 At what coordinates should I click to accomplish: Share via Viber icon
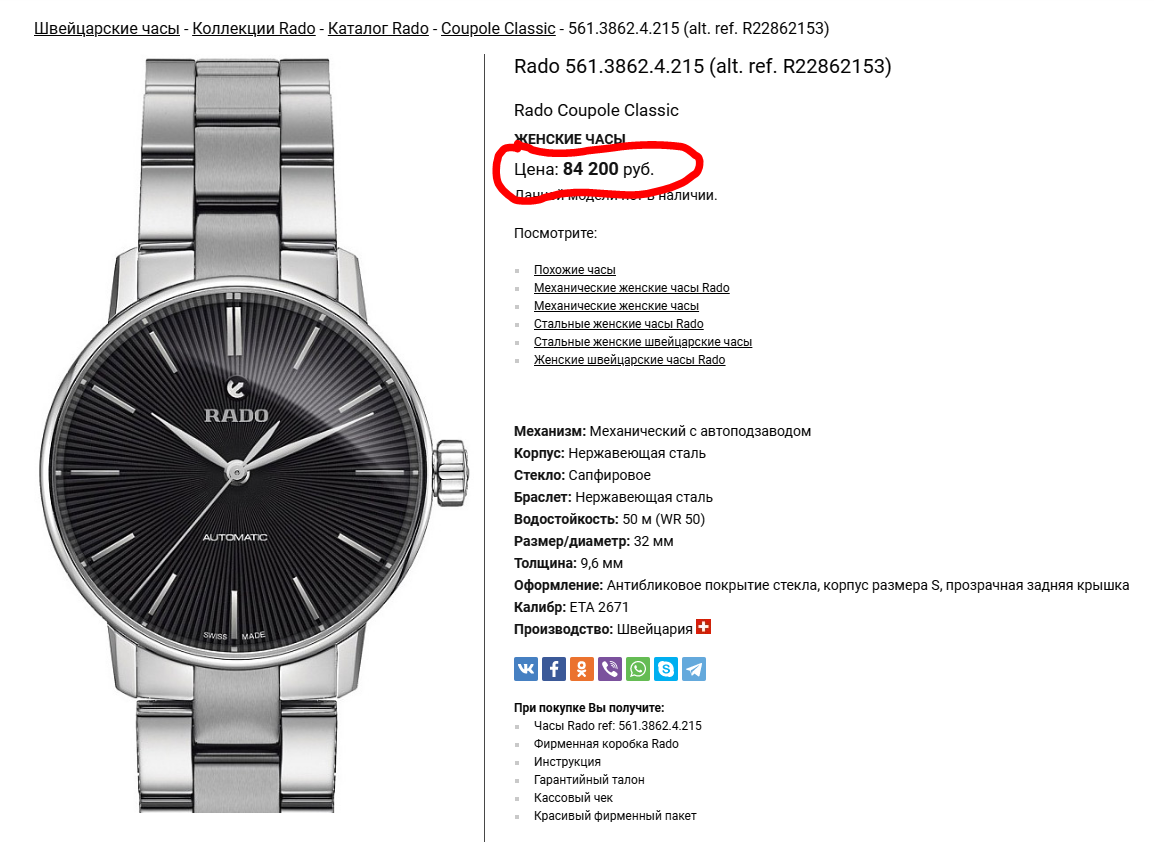(x=610, y=669)
